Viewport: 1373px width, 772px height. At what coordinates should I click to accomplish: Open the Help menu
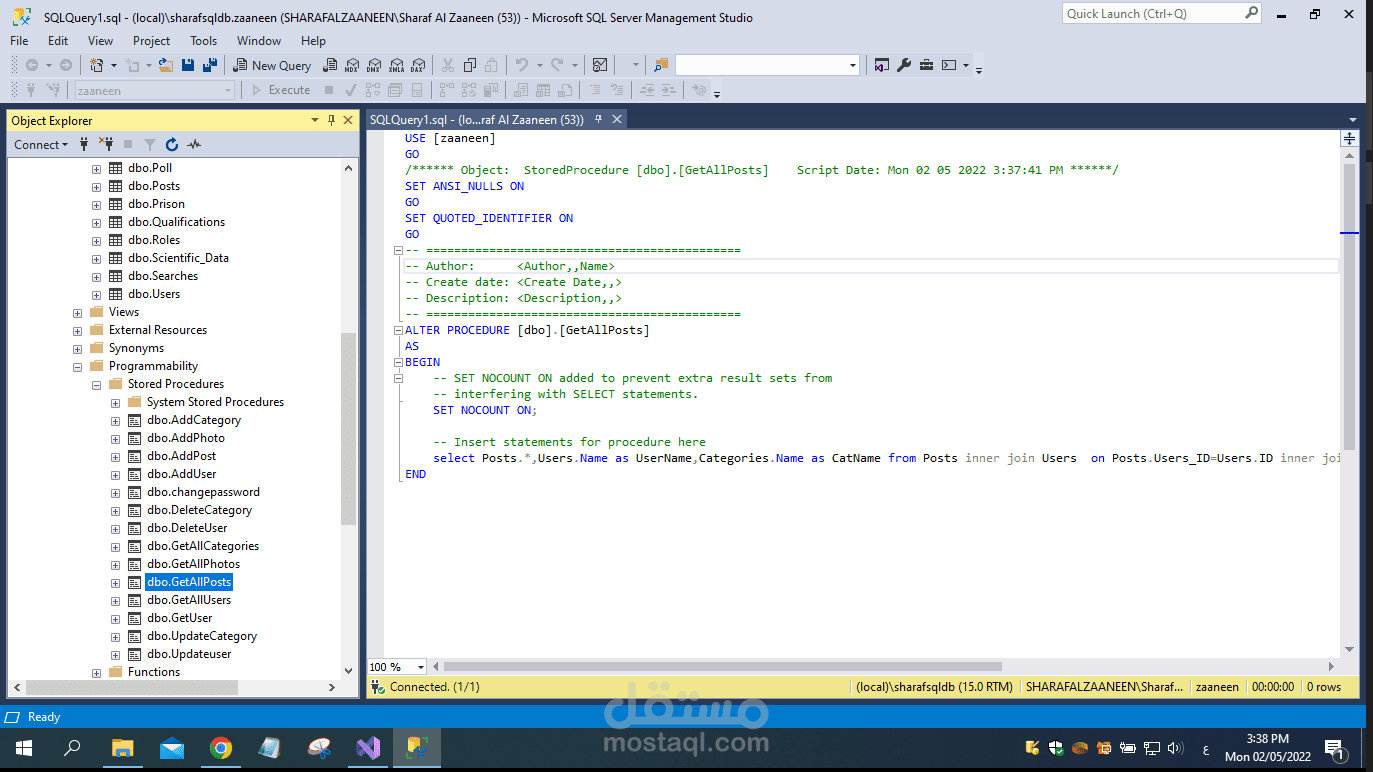click(x=314, y=41)
